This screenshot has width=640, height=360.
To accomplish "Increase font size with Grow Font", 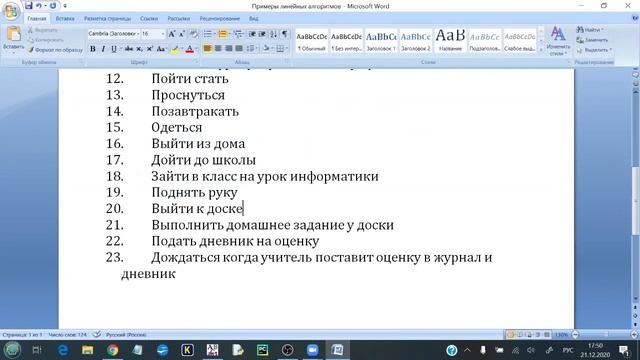I will coord(172,34).
